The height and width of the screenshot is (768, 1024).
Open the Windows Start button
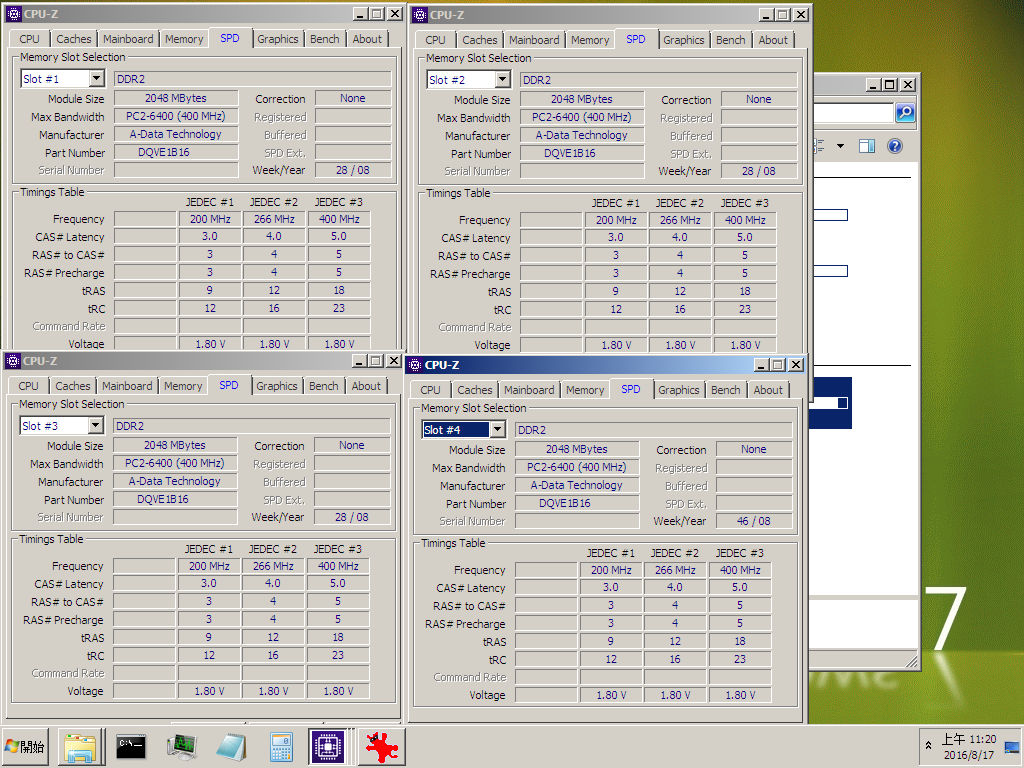click(26, 746)
